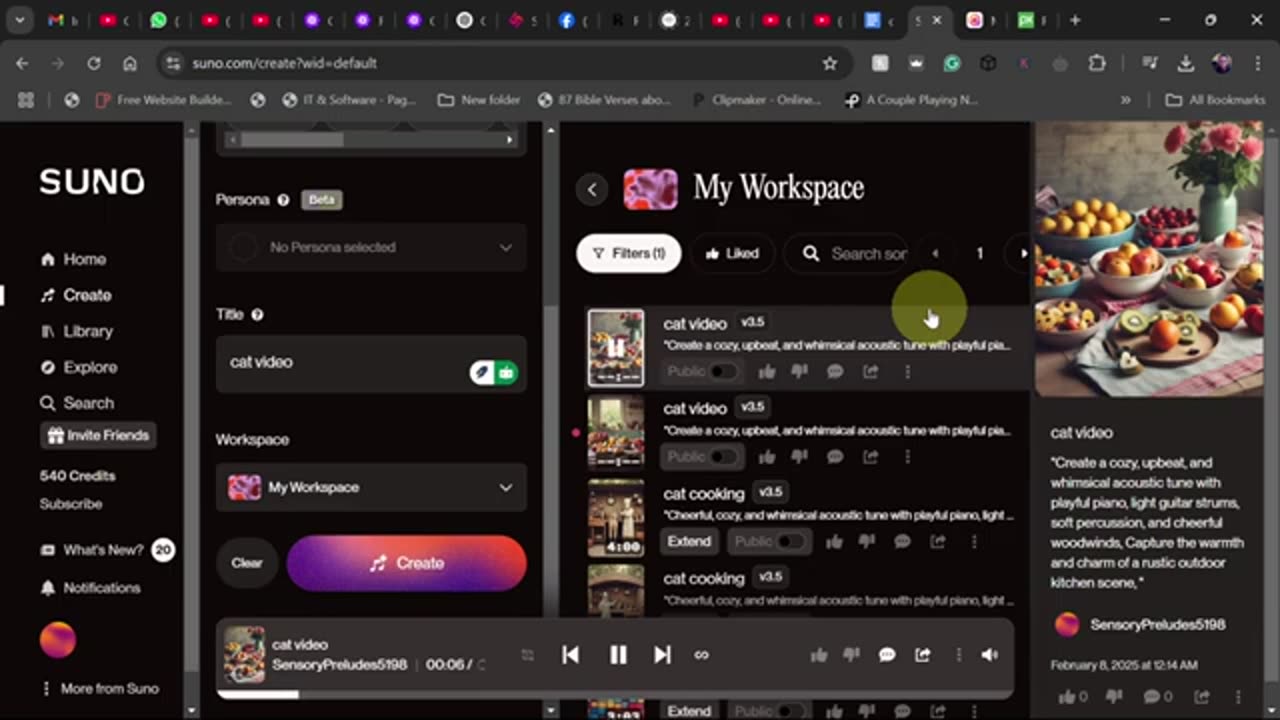The height and width of the screenshot is (720, 1280).
Task: Pause playback in the bottom player
Action: click(x=618, y=655)
